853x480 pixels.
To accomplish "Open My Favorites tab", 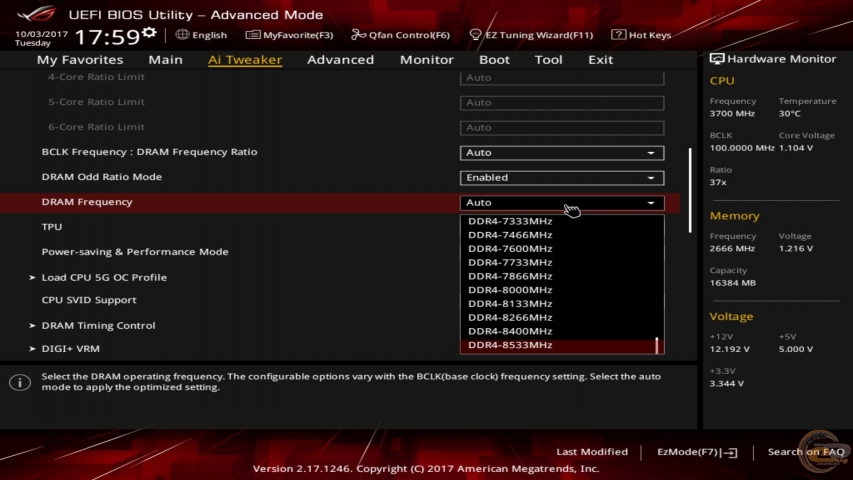I will click(80, 59).
